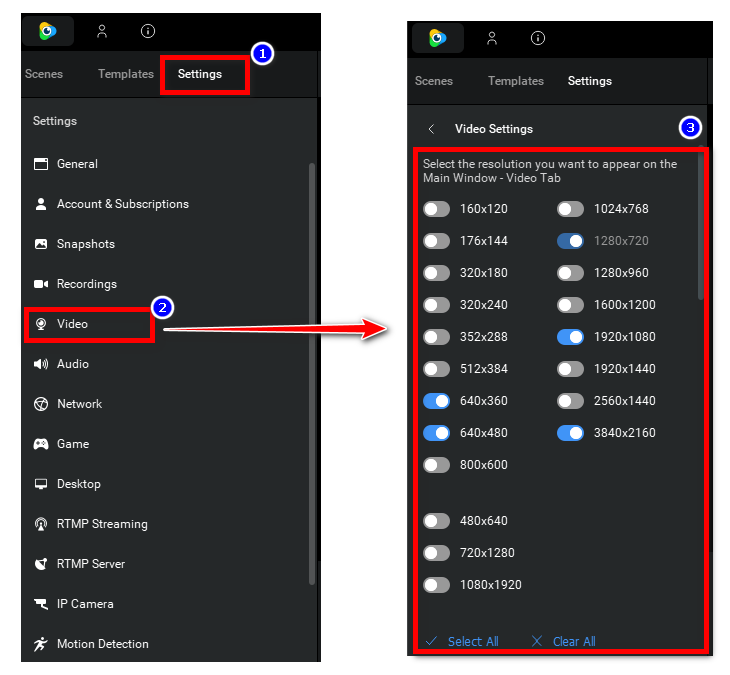Disable the 640x360 resolution toggle
This screenshot has width=730, height=675.
(436, 401)
